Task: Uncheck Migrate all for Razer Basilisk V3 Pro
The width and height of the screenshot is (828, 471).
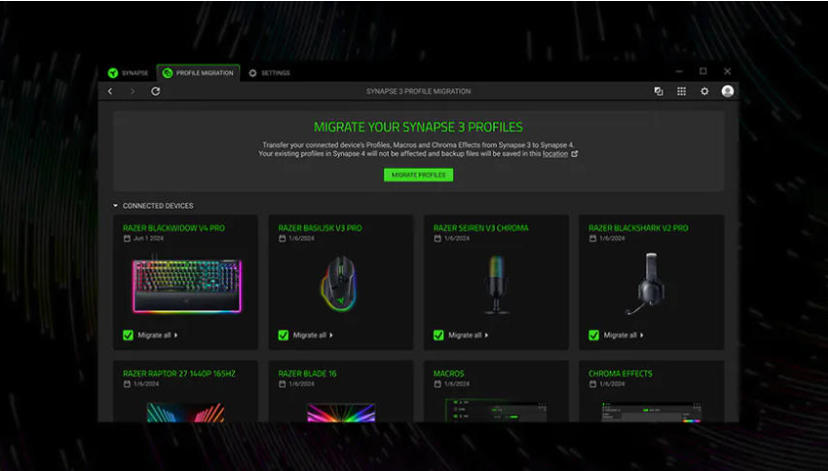Action: tap(284, 335)
